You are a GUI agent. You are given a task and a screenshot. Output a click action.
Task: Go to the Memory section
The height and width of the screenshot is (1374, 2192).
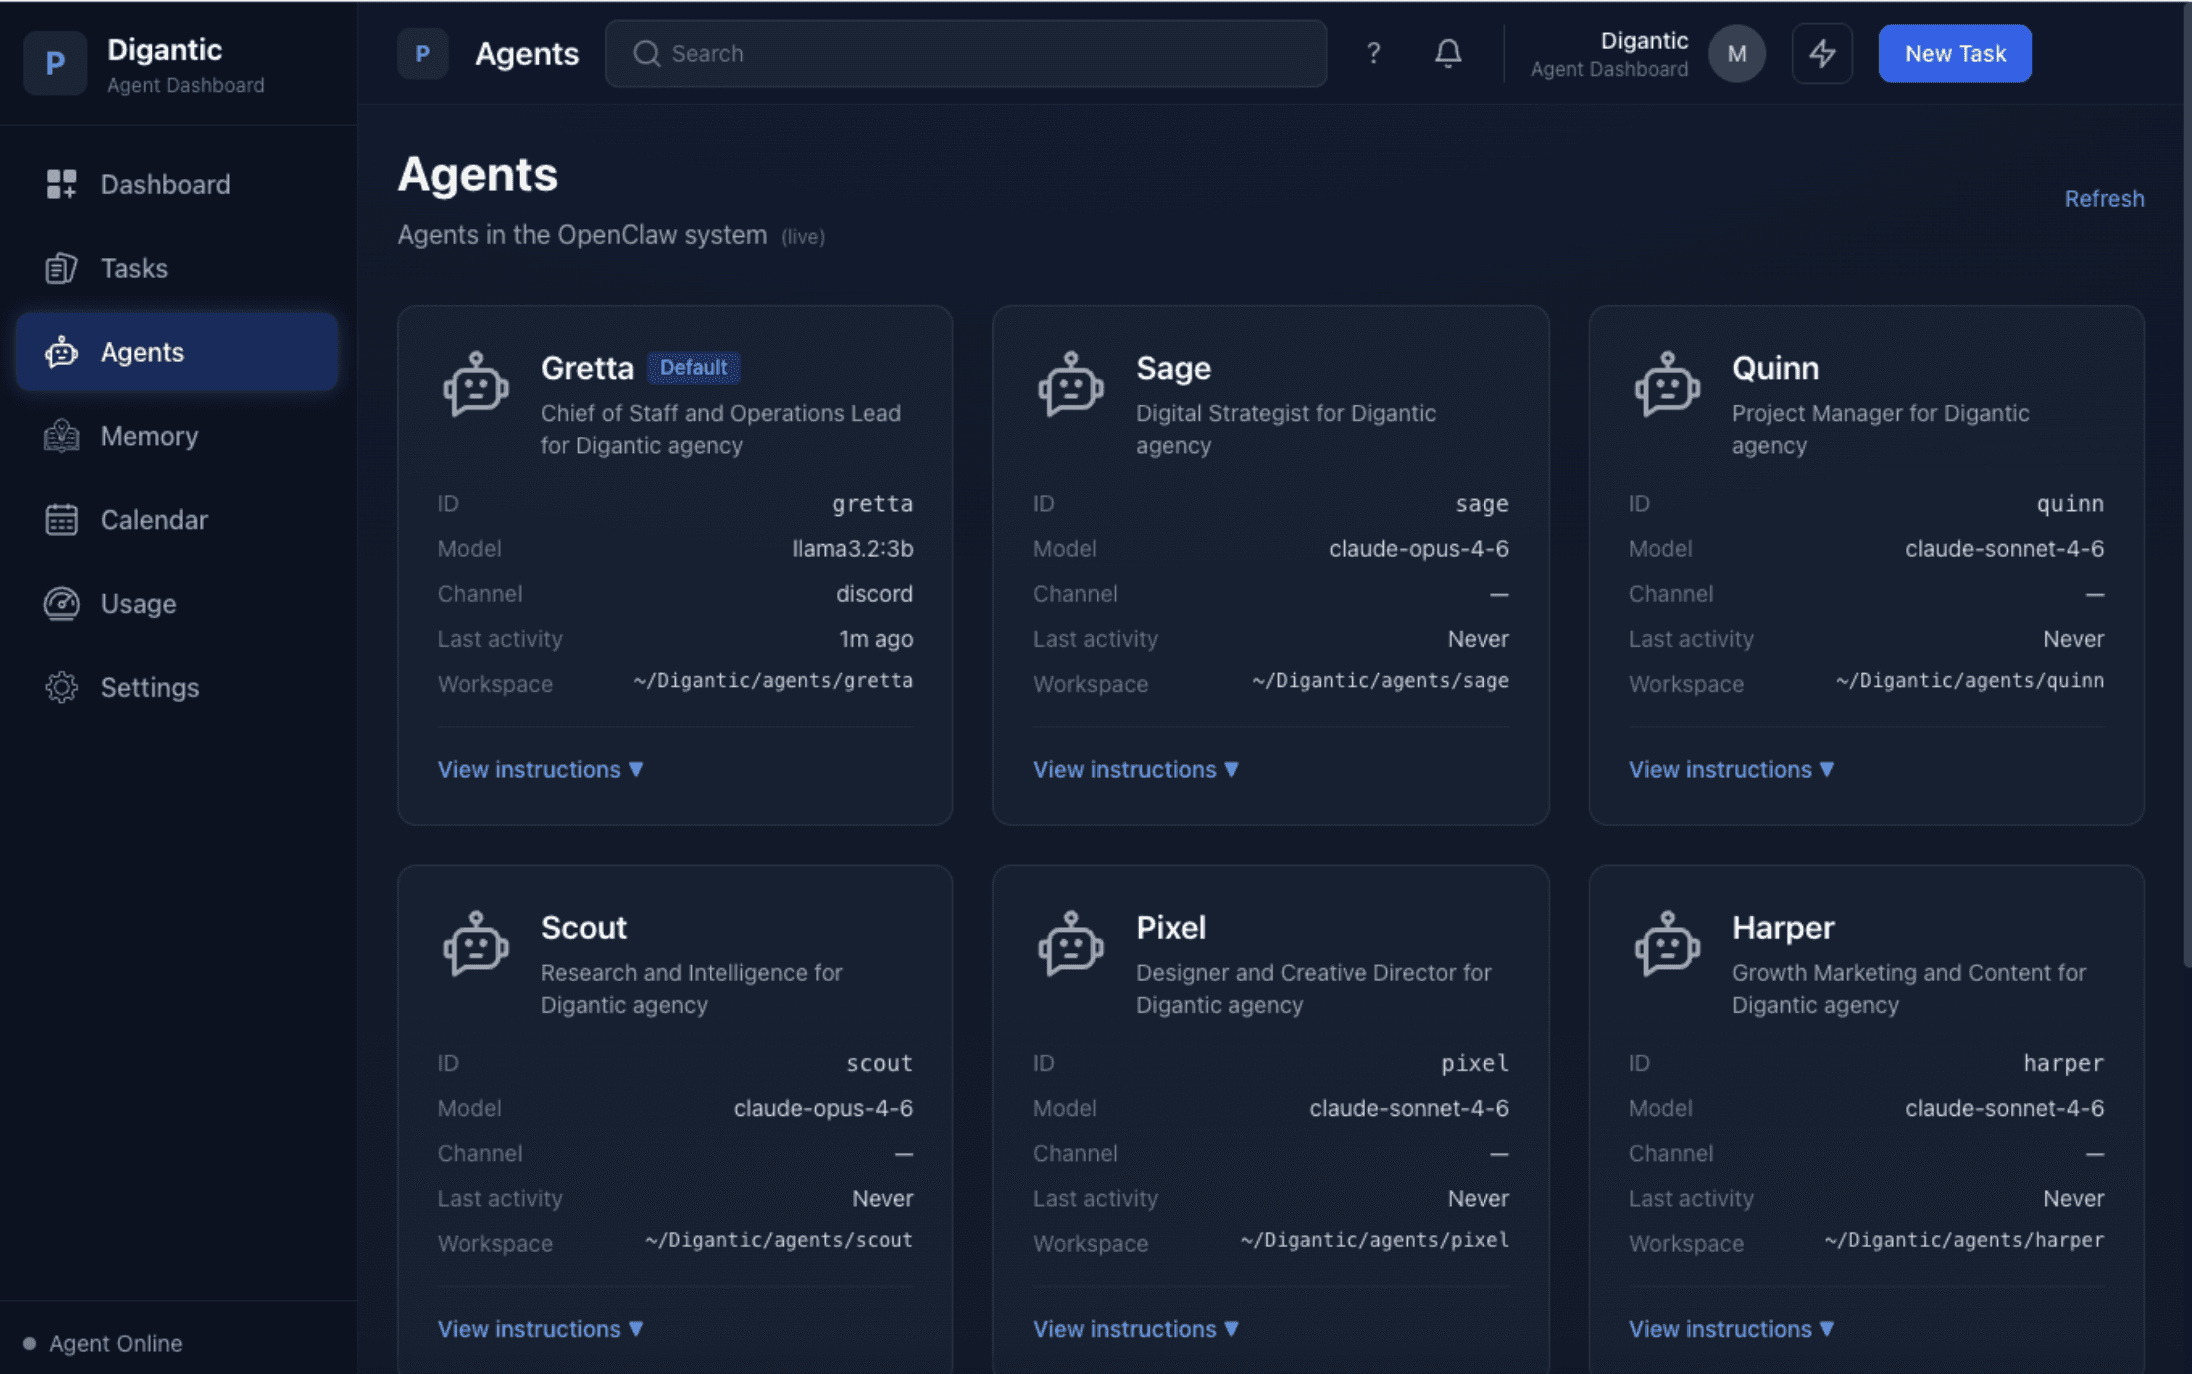(149, 436)
